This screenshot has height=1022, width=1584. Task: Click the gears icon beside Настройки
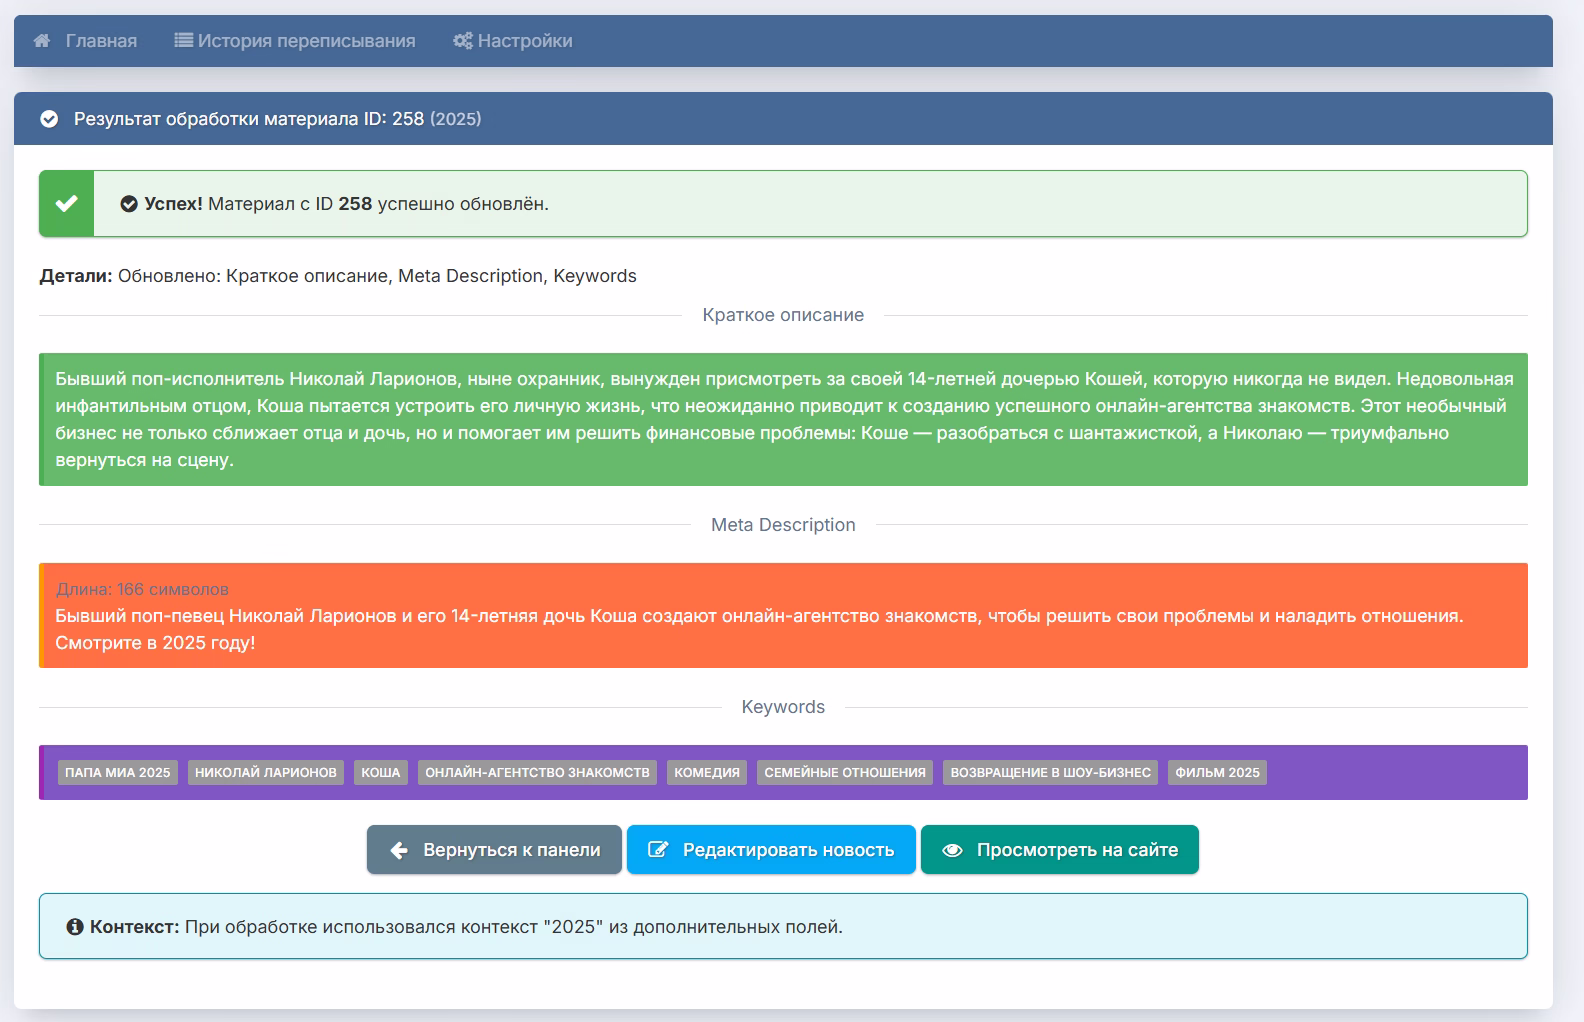point(462,41)
